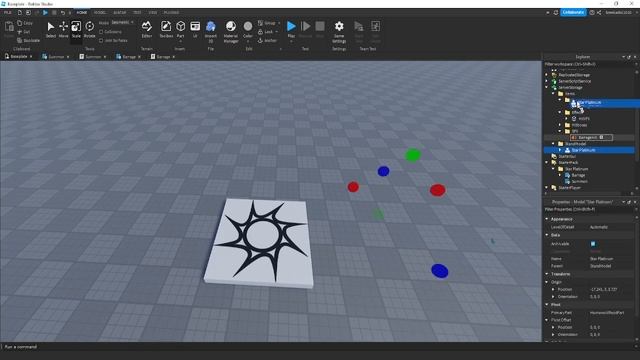The height and width of the screenshot is (360, 640).
Task: Click the Name property value Star Platinum
Action: [x=601, y=259]
